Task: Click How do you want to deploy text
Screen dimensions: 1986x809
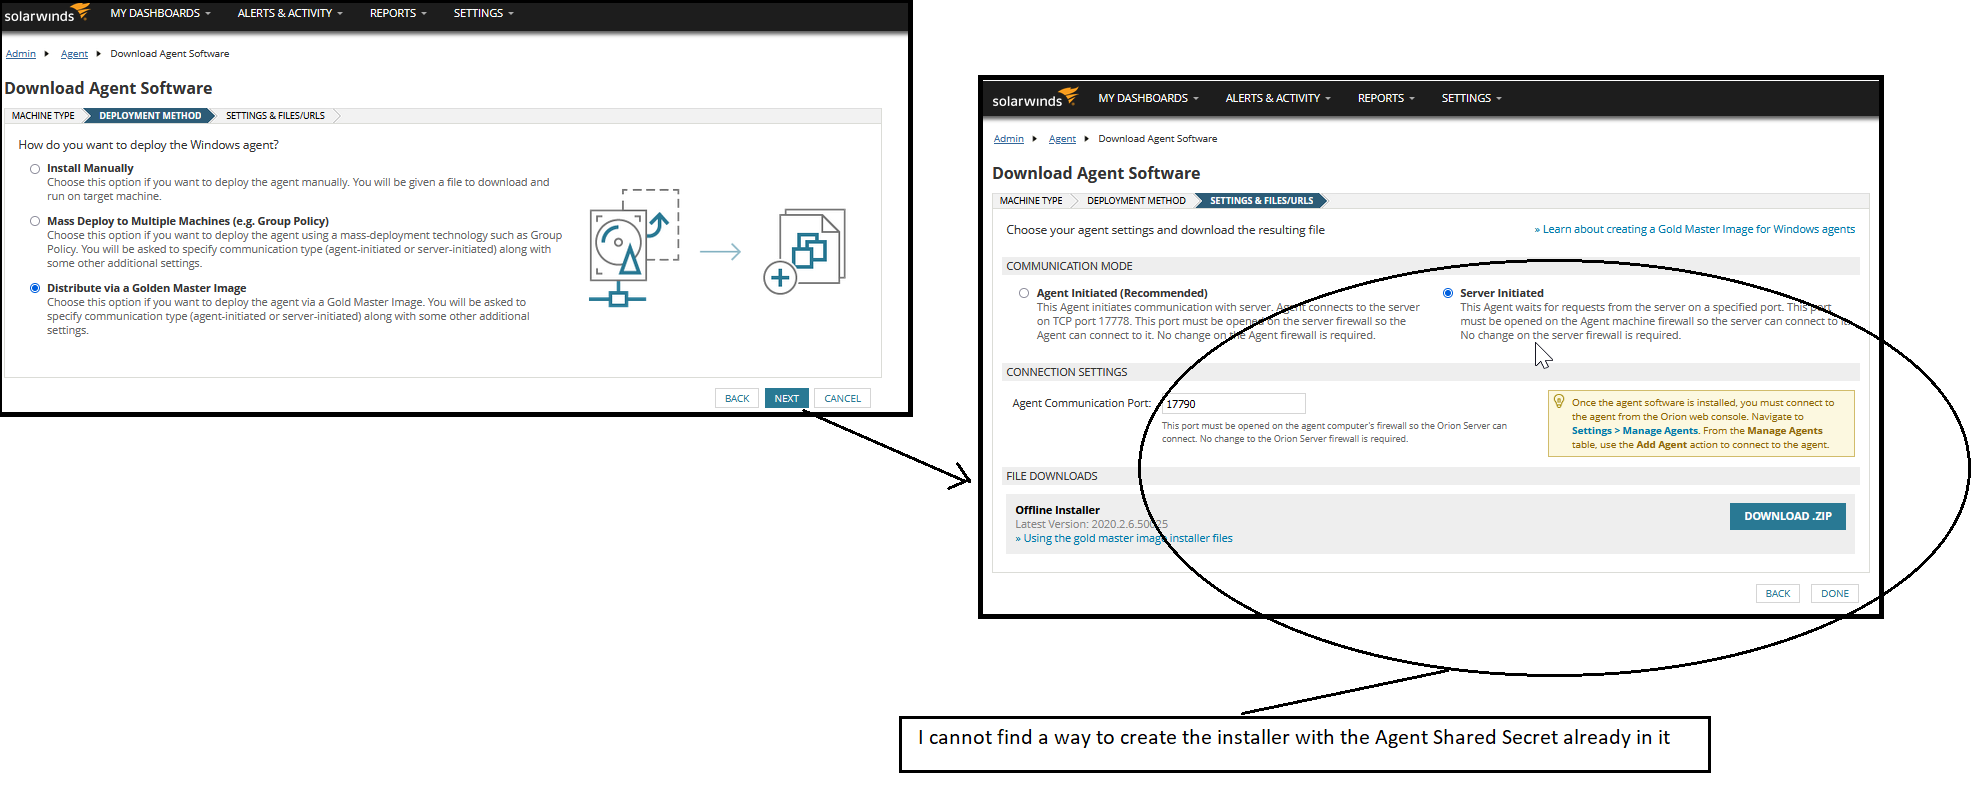Action: [148, 145]
